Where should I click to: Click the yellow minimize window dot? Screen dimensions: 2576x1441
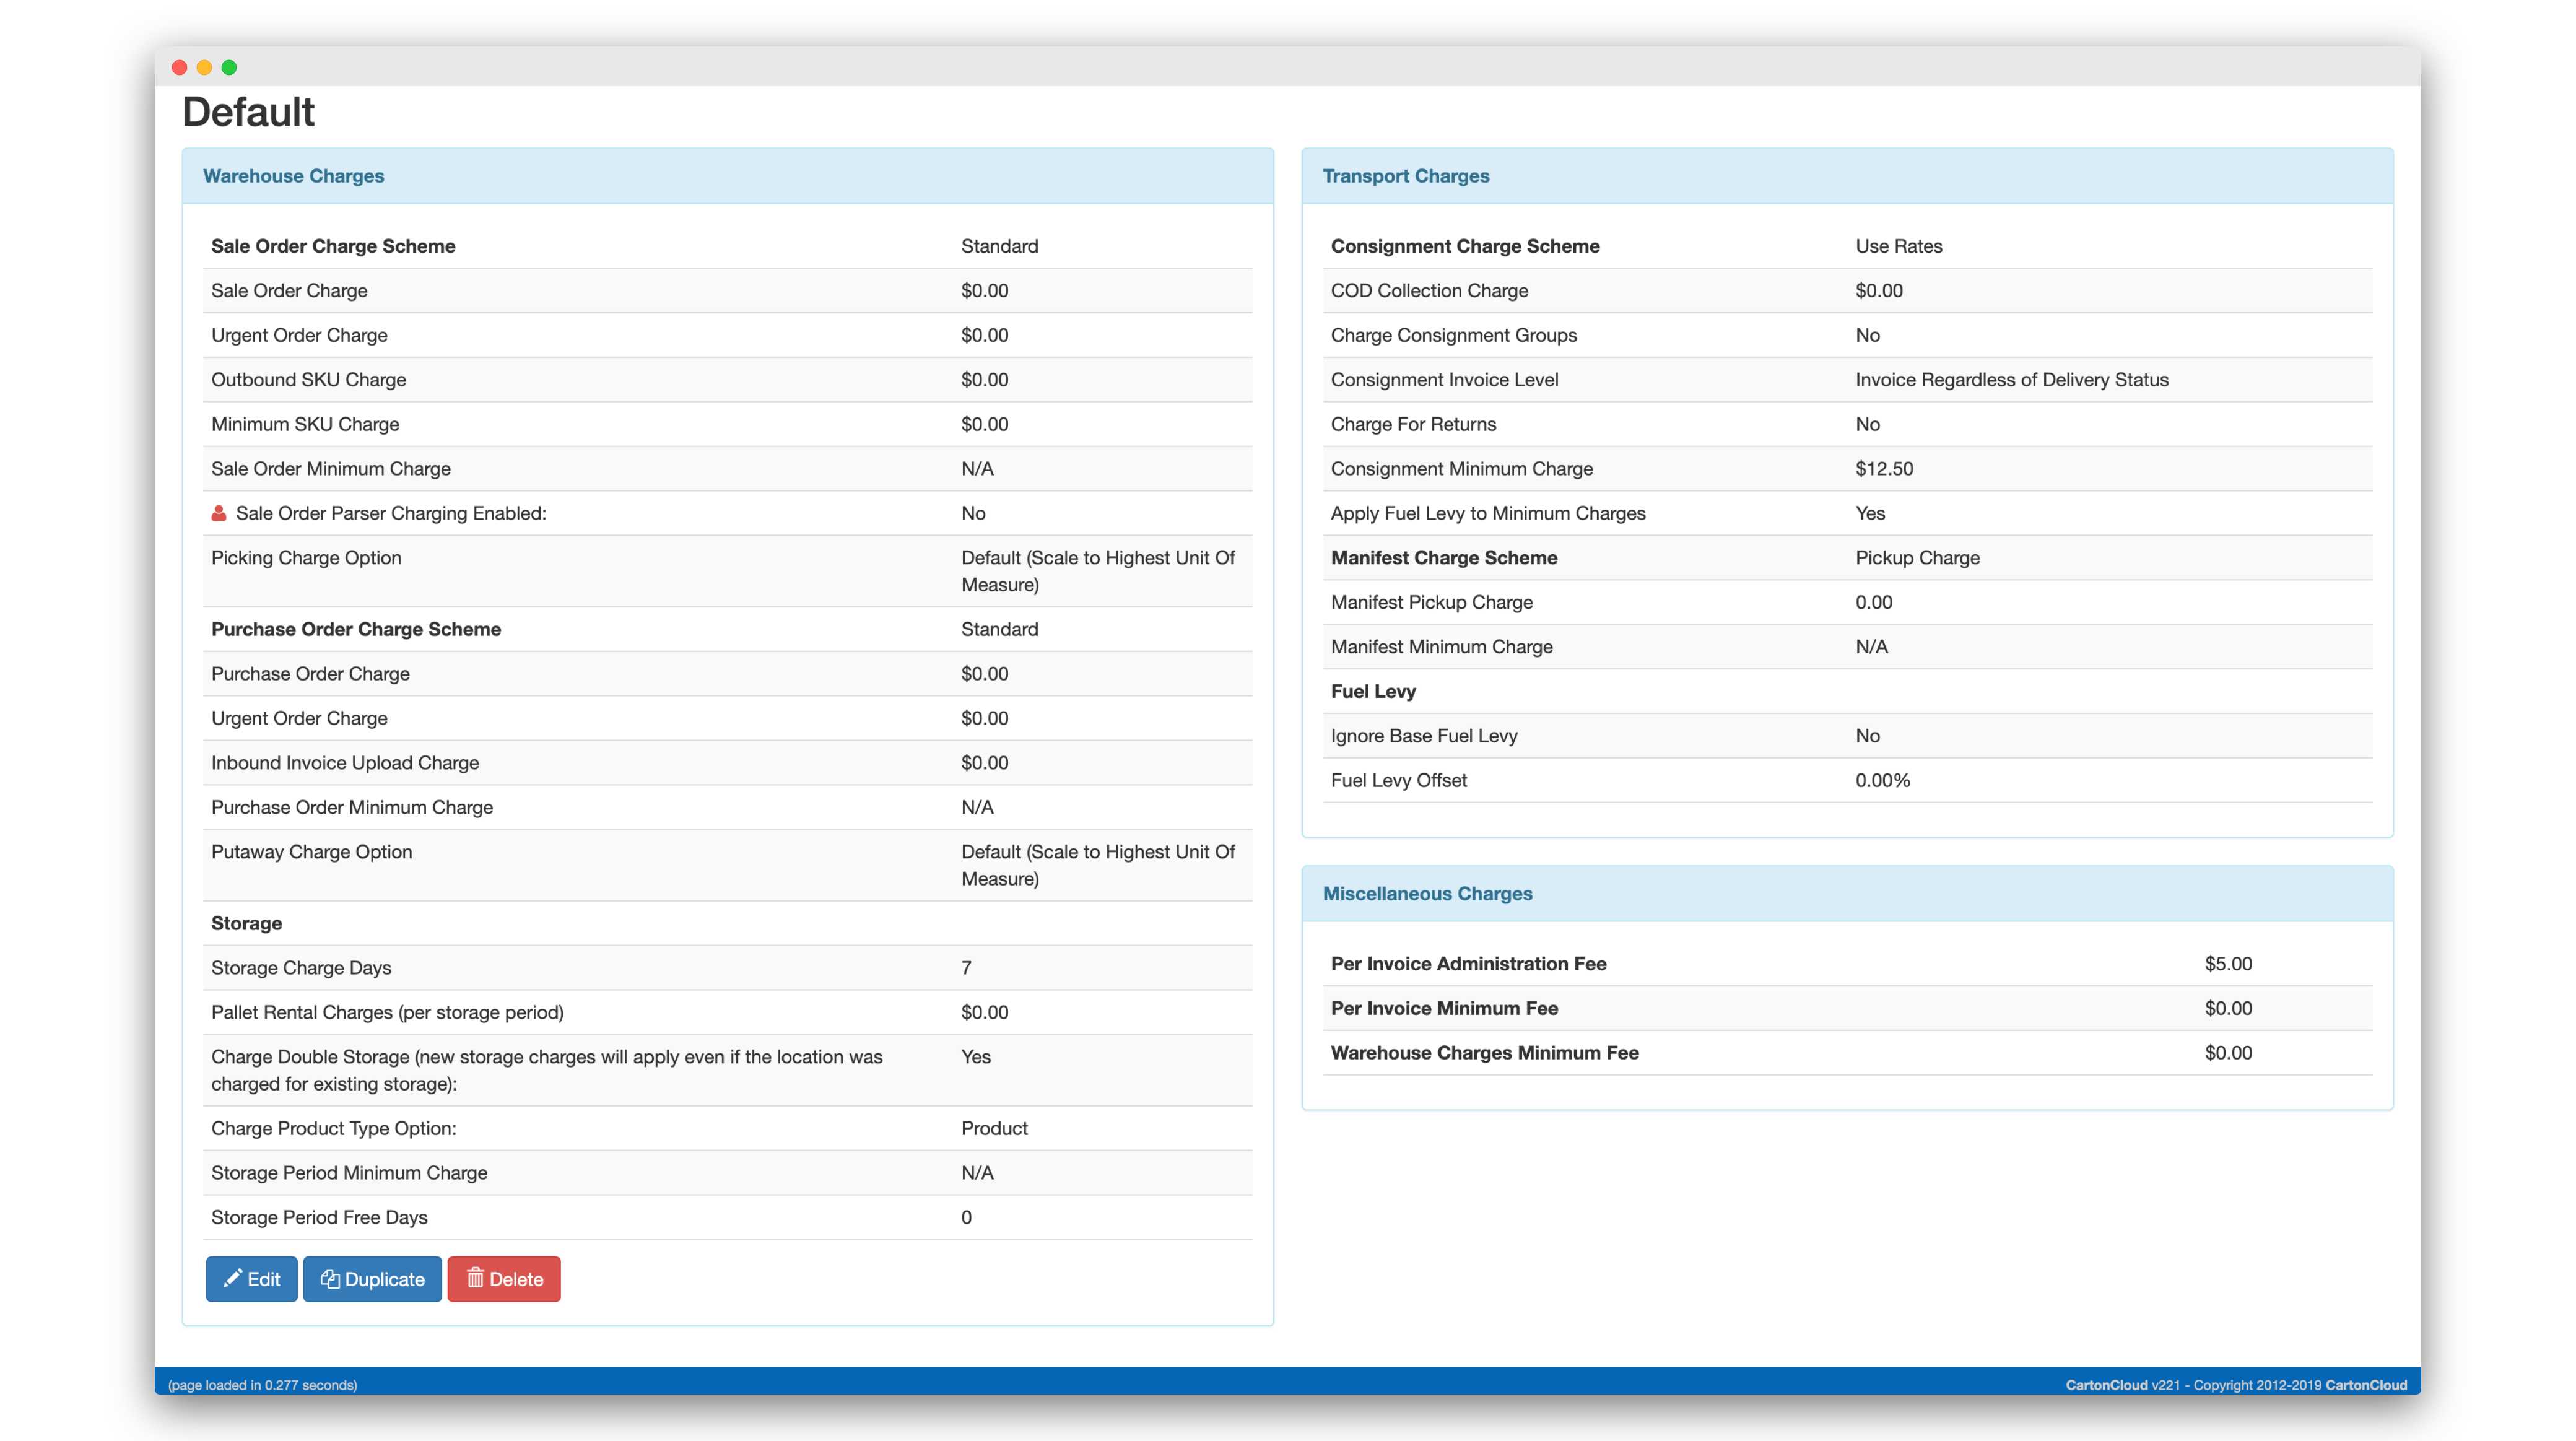tap(204, 67)
